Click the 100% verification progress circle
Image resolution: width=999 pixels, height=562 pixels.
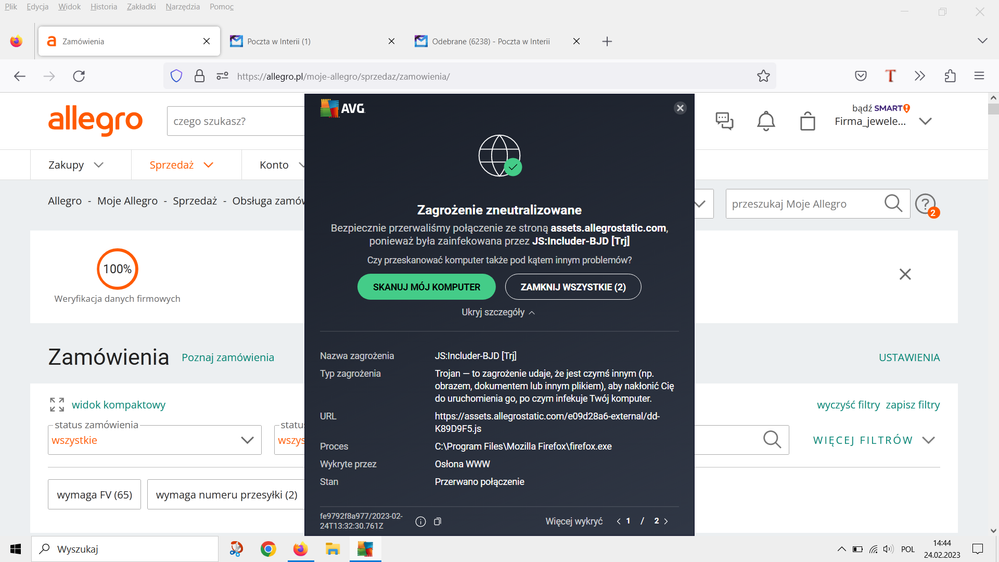pos(117,269)
